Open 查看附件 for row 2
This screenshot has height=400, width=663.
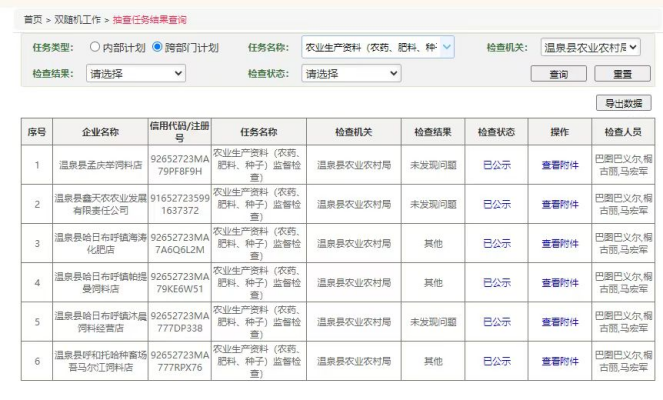(560, 204)
